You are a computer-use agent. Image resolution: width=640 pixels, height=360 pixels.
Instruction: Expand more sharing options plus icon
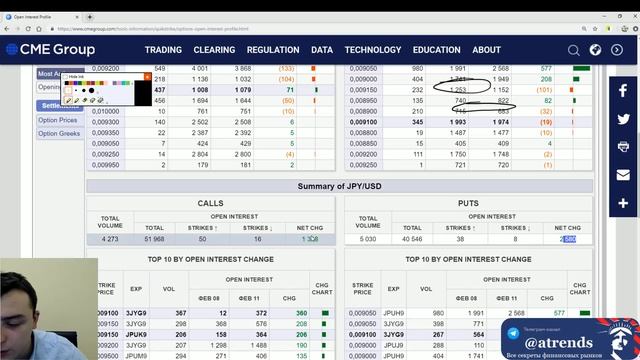pos(623,203)
